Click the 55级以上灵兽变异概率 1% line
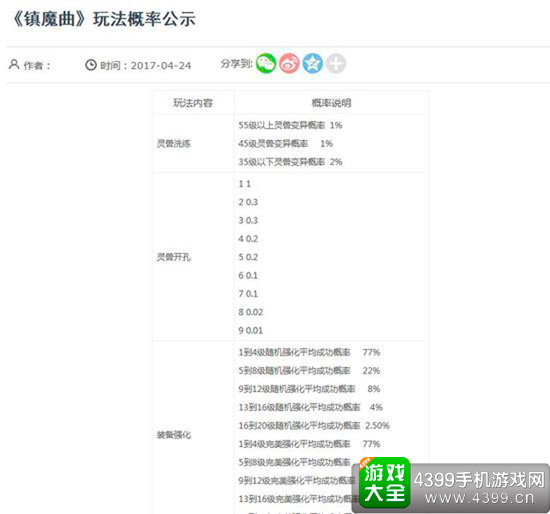Screen dimensions: 550x514 pos(290,125)
